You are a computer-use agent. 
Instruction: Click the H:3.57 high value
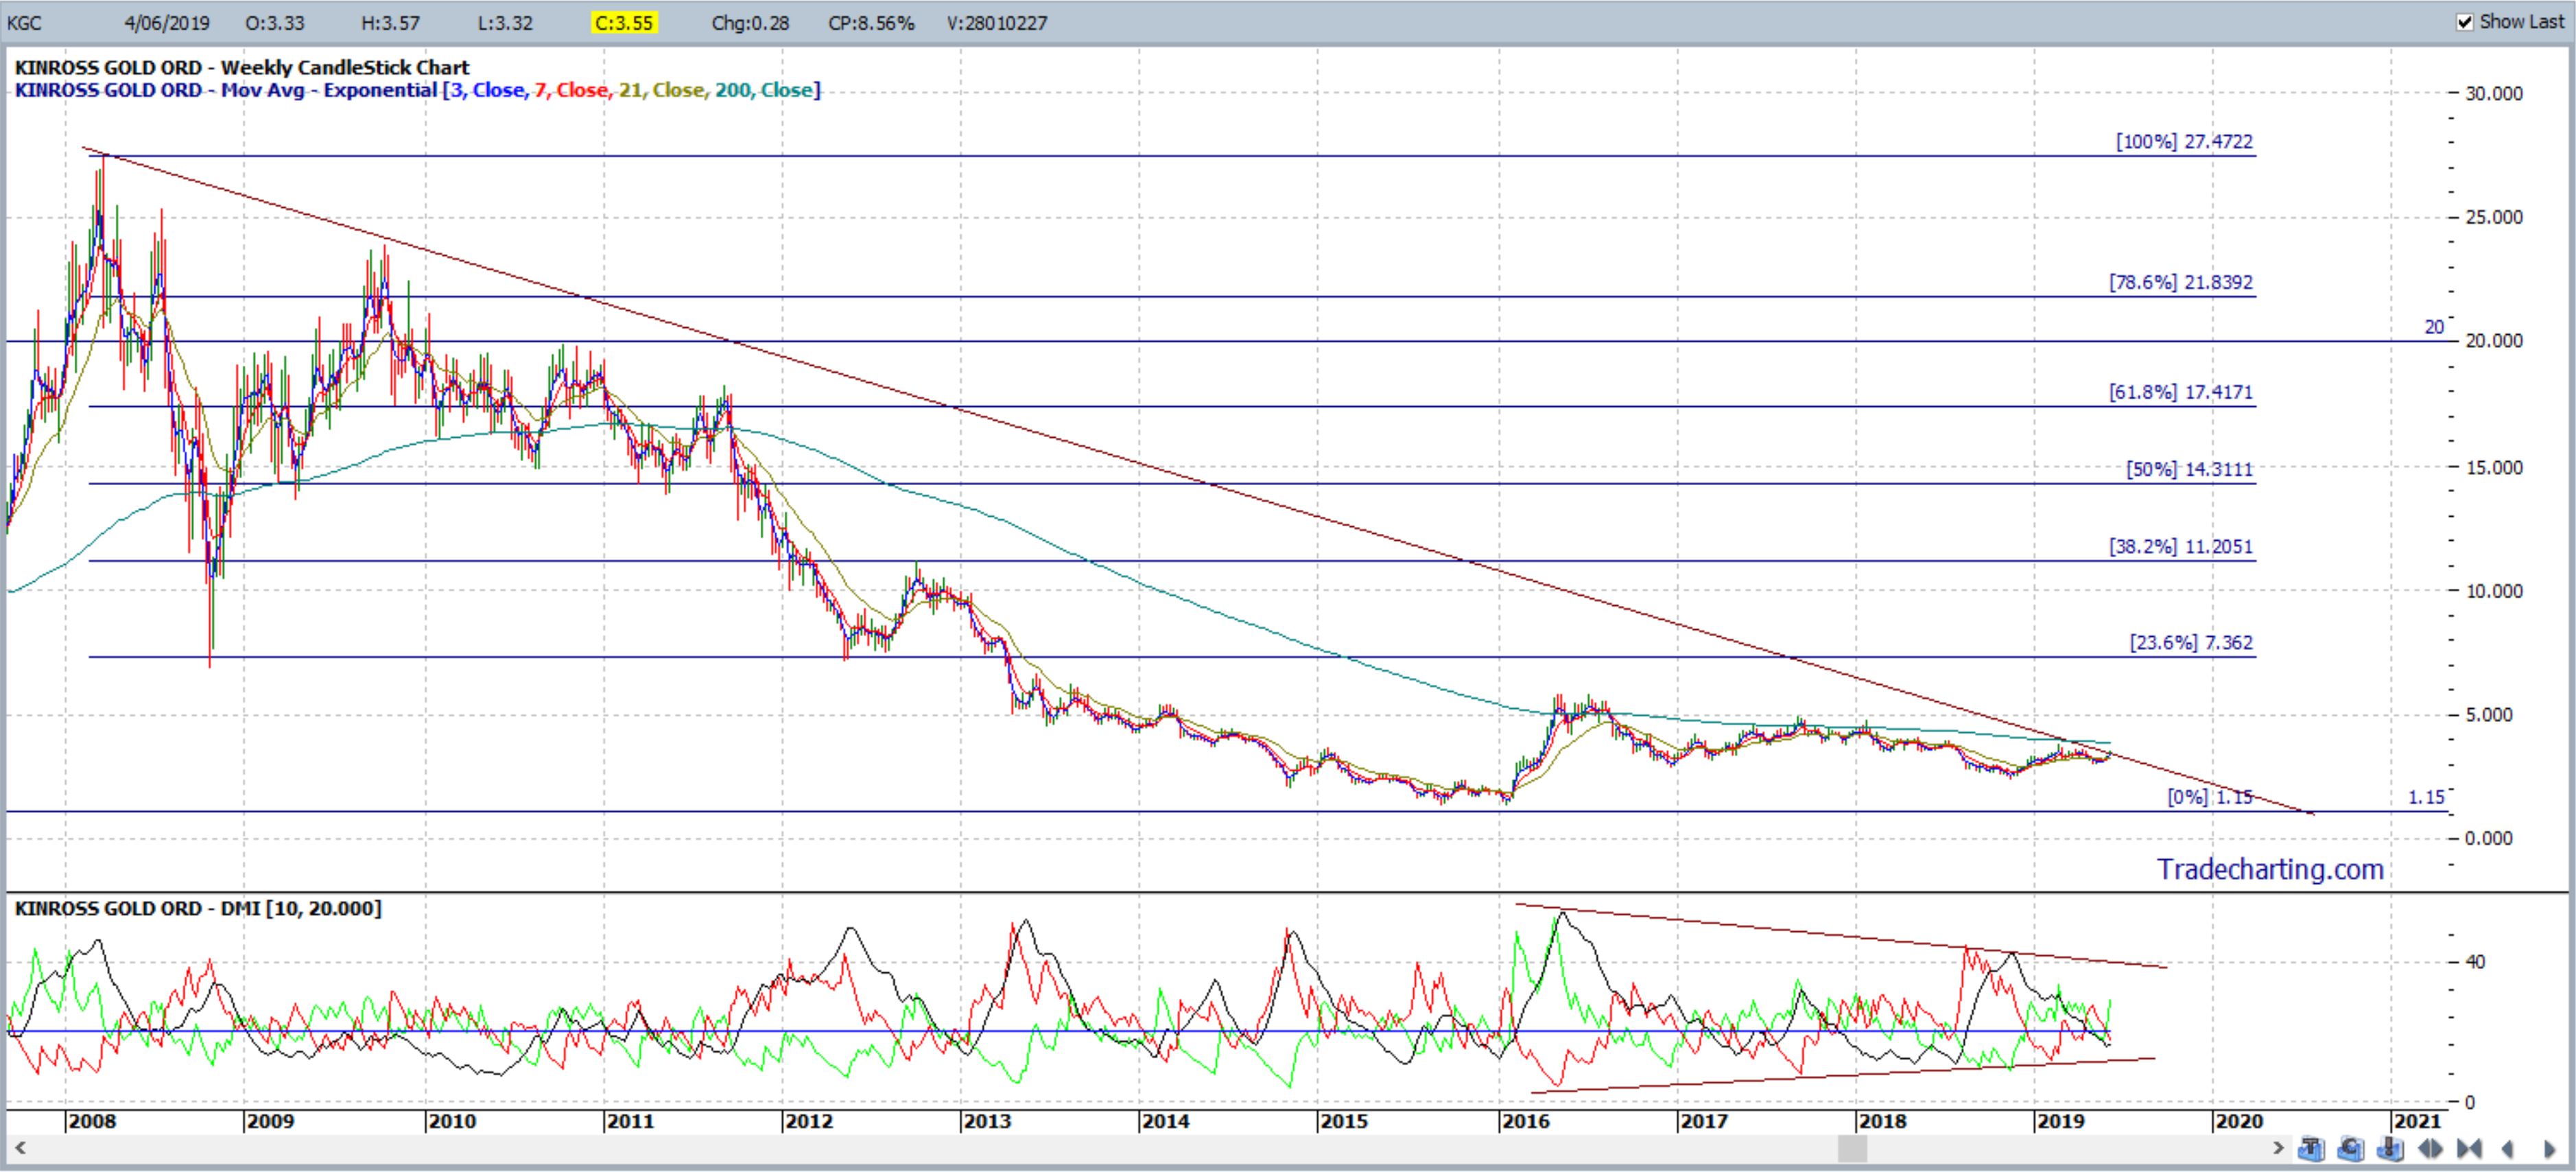(x=391, y=23)
